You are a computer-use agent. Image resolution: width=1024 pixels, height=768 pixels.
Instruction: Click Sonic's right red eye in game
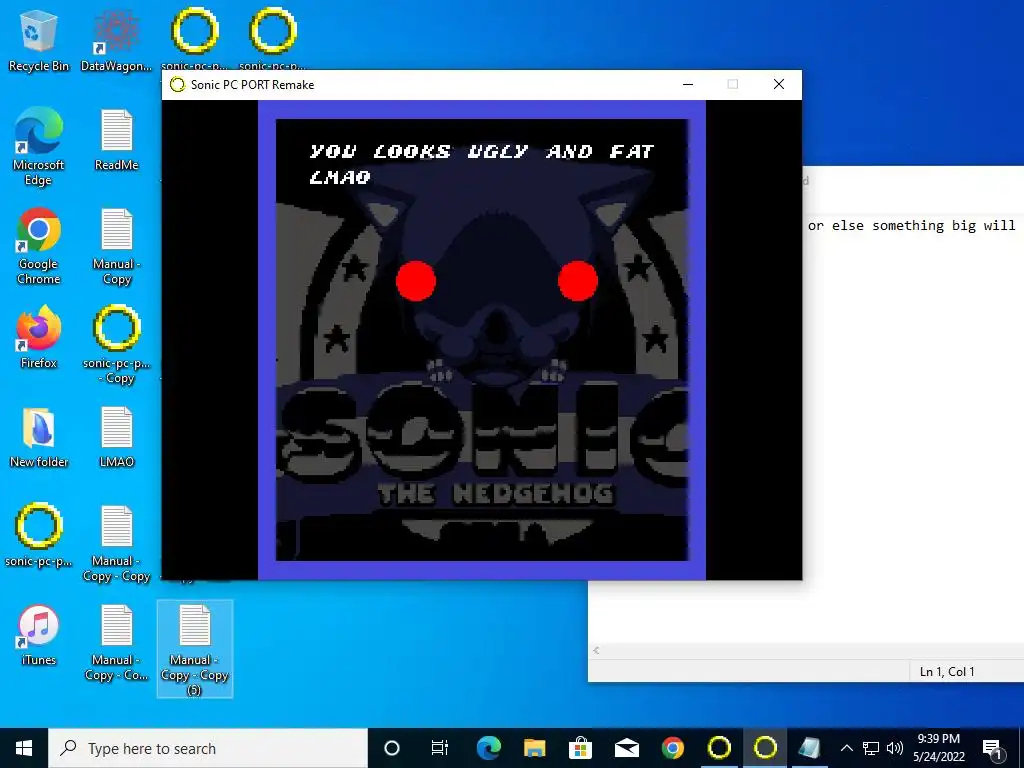click(x=578, y=281)
